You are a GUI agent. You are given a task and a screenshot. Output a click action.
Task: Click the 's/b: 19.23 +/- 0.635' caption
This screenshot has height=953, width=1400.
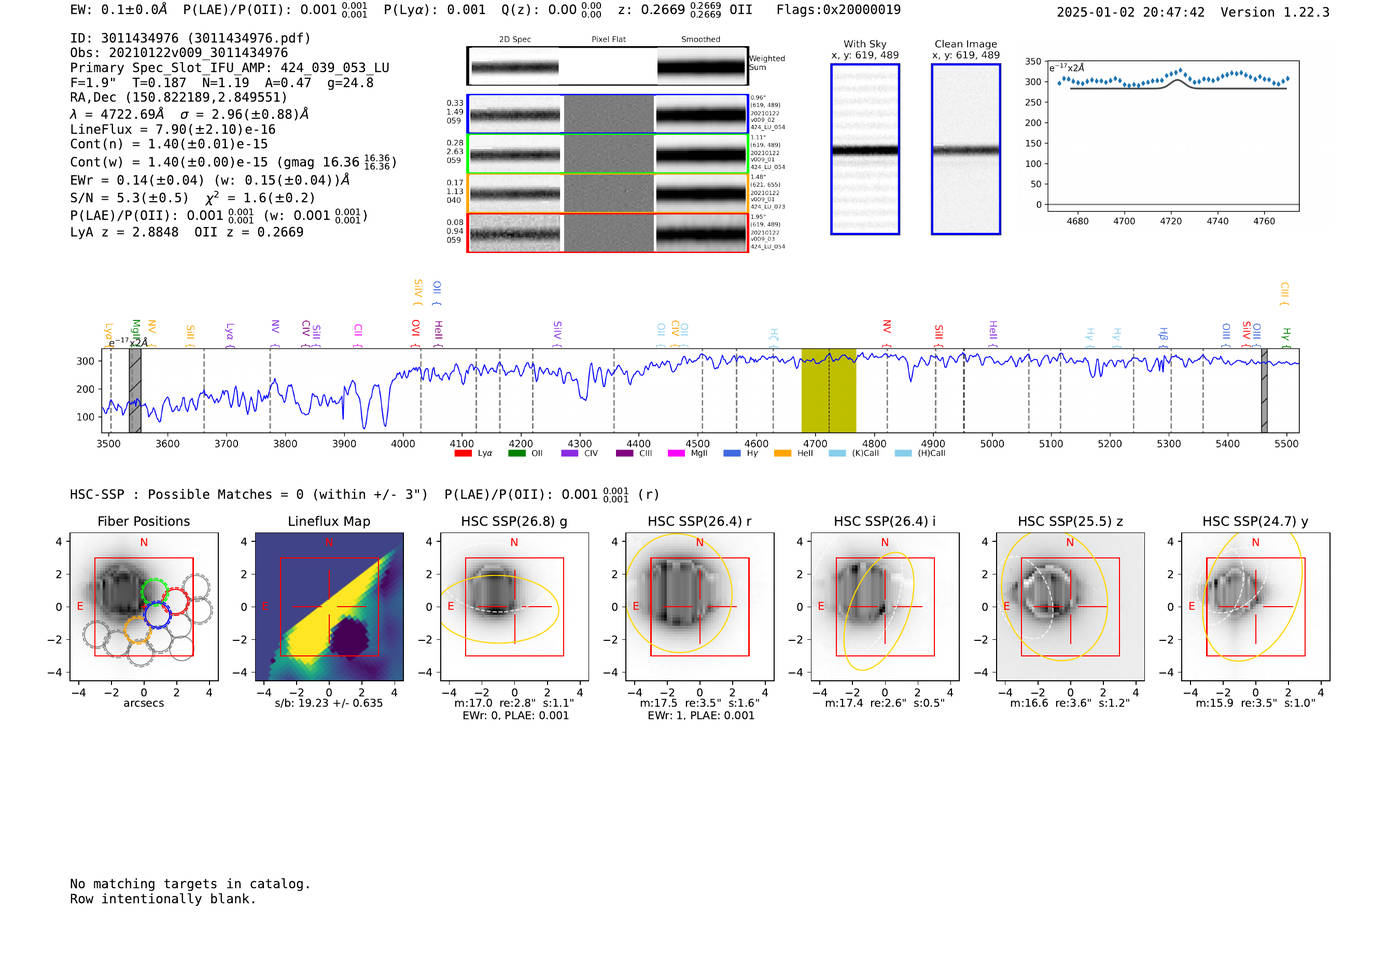[x=329, y=703]
